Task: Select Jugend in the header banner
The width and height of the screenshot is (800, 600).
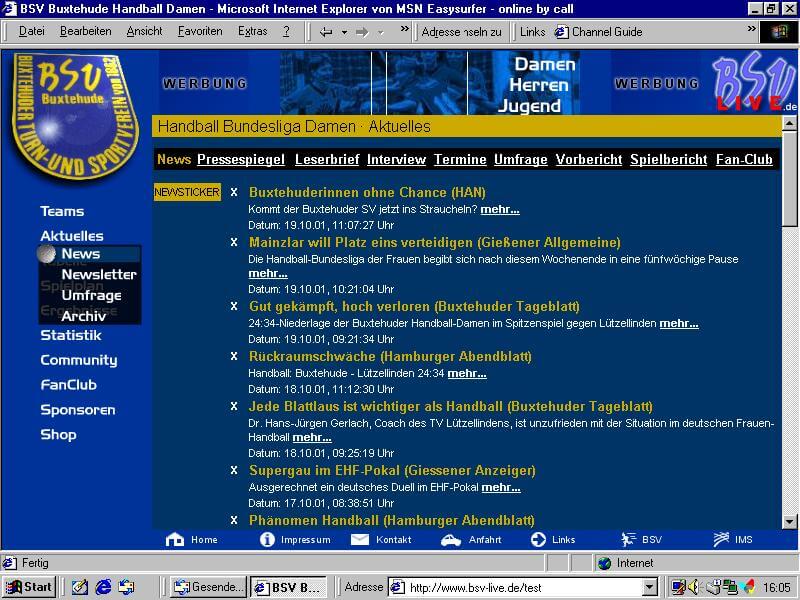Action: (x=529, y=106)
